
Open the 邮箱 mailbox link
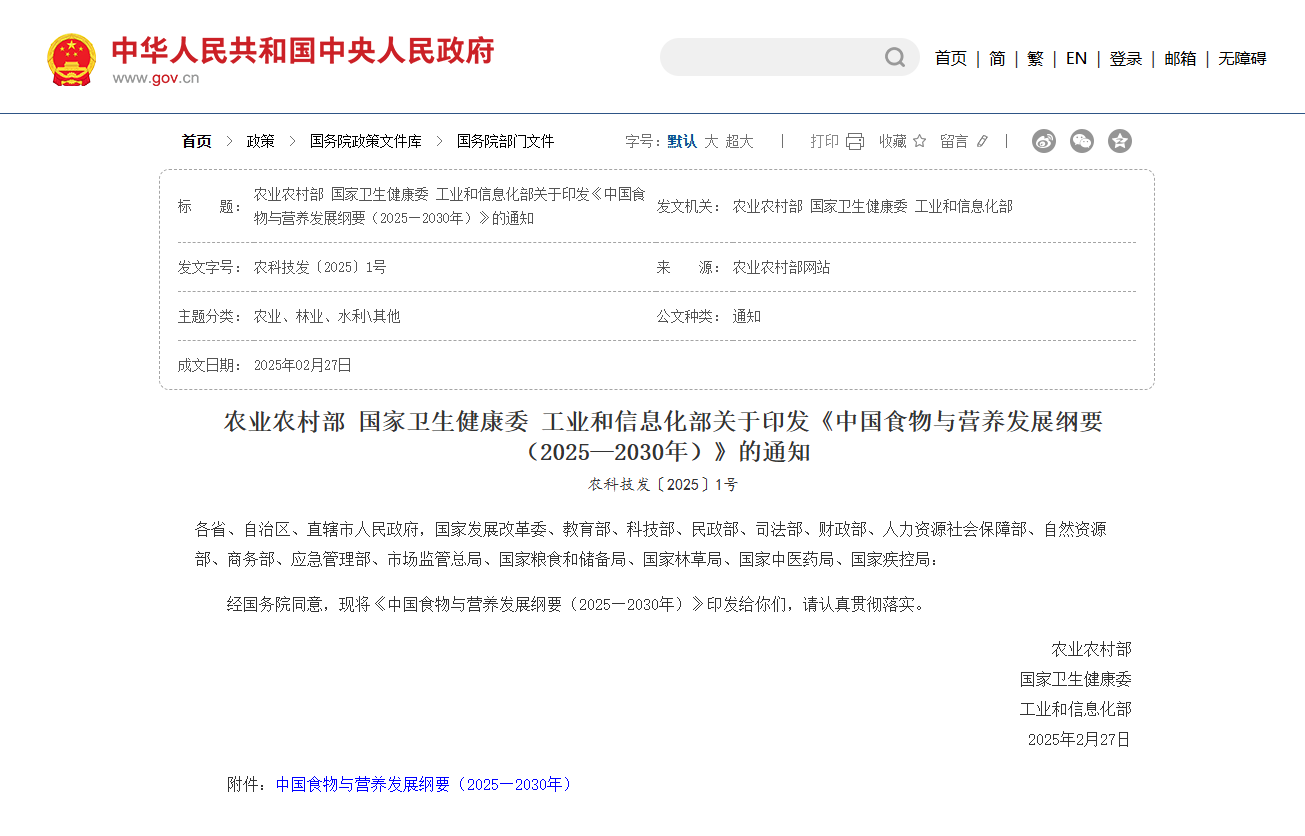1180,59
